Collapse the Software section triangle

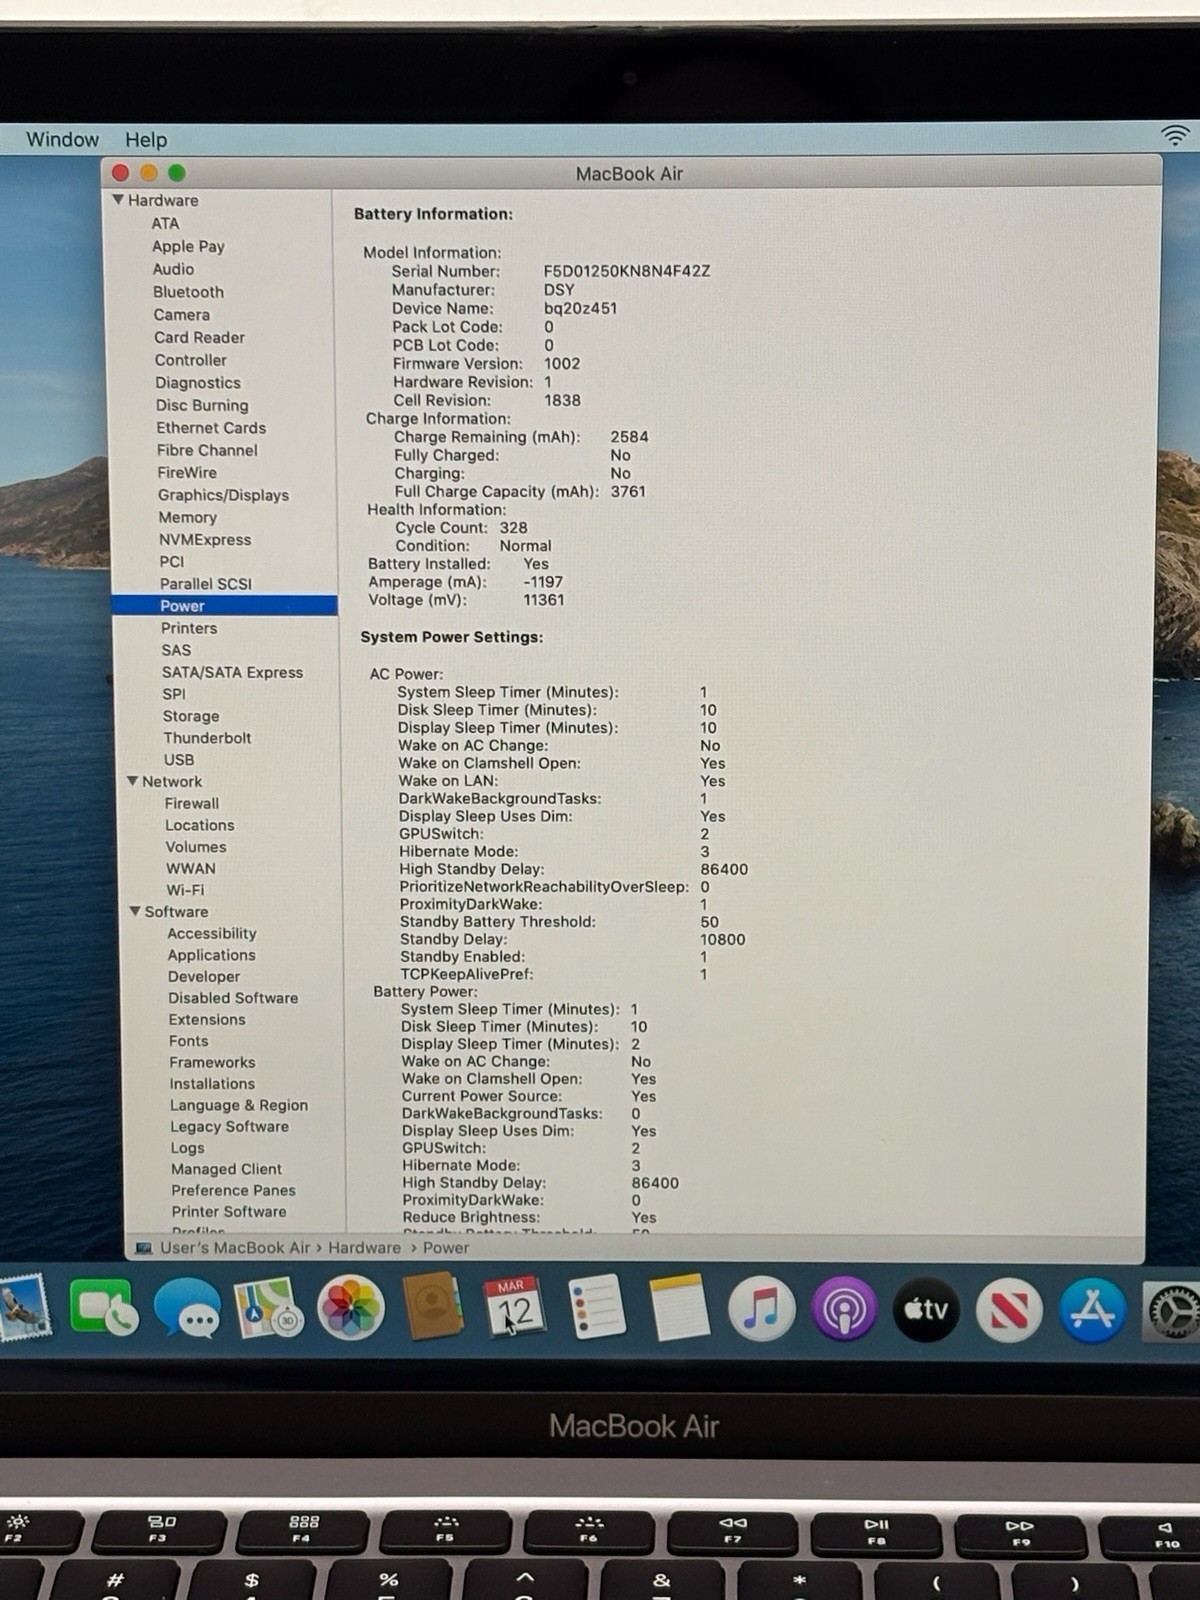coord(135,911)
